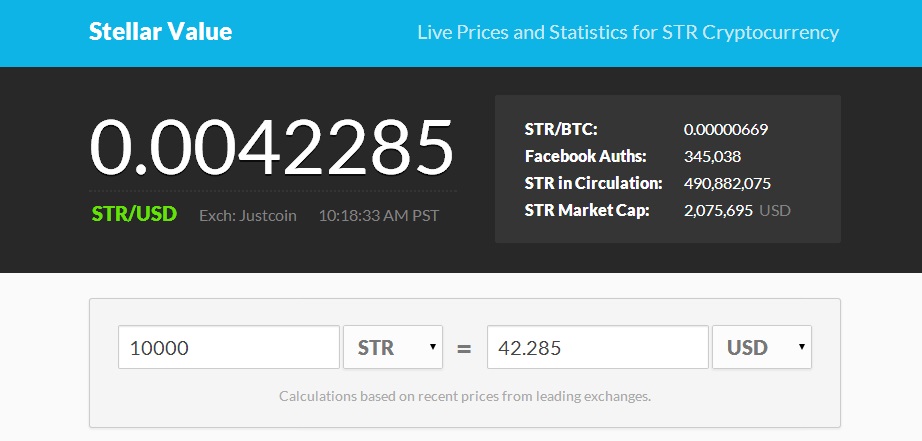Viewport: 922px width, 441px height.
Task: Focus the result field showing 42.285
Action: pyautogui.click(x=597, y=347)
